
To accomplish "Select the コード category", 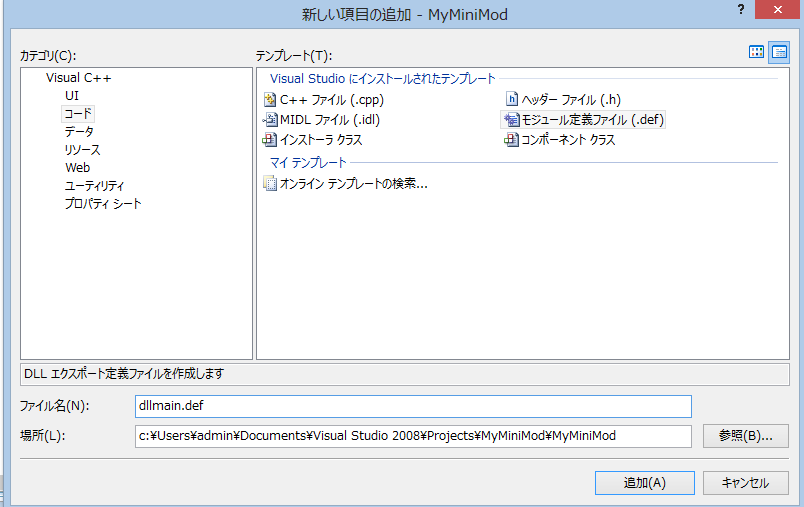I will click(x=78, y=114).
